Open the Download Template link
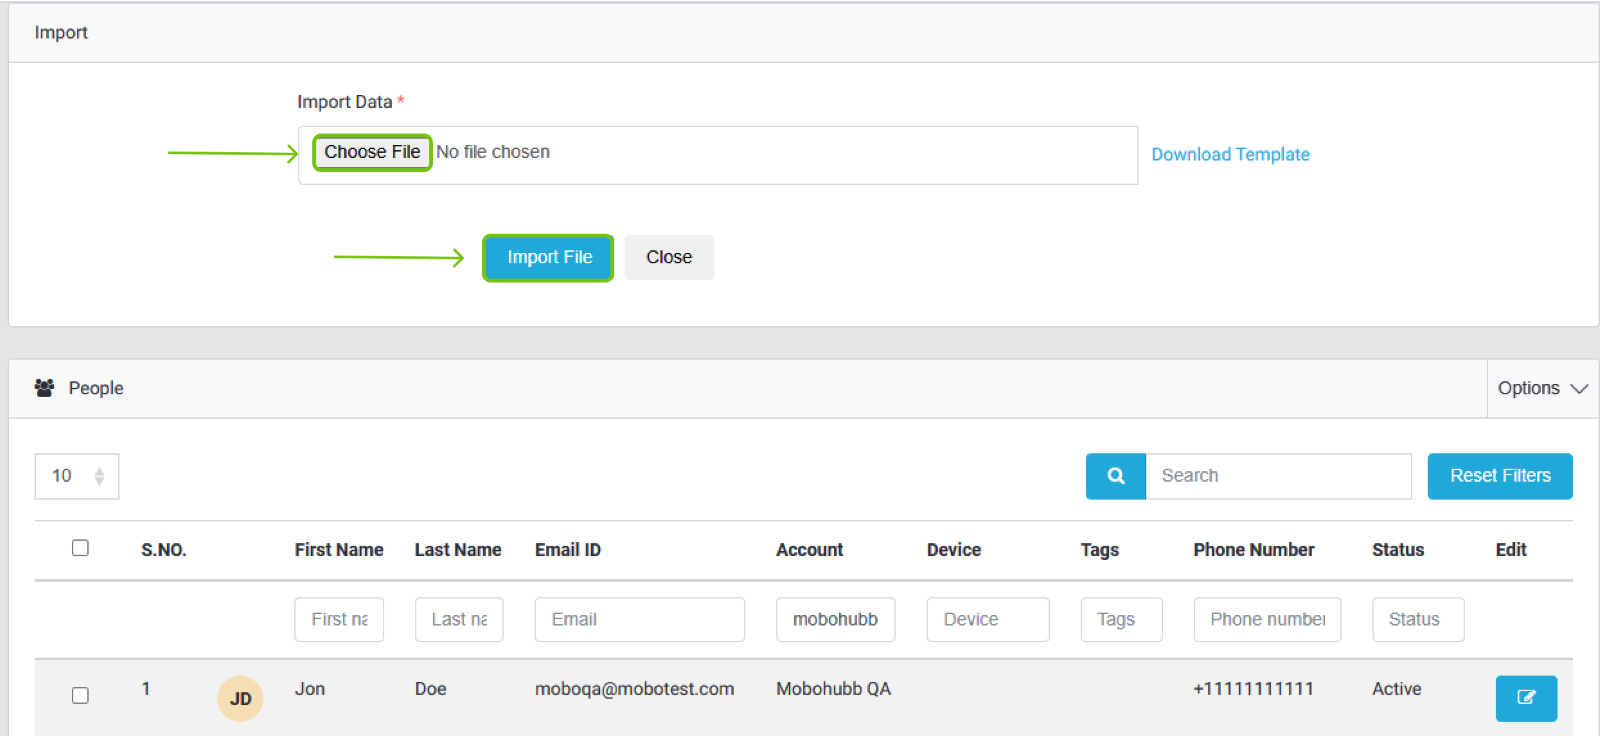Viewport: 1600px width, 736px height. tap(1230, 154)
